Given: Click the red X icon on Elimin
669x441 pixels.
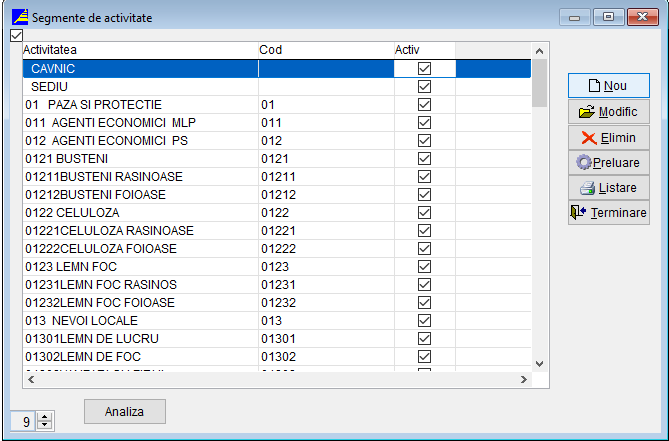Looking at the screenshot, I should pyautogui.click(x=589, y=138).
